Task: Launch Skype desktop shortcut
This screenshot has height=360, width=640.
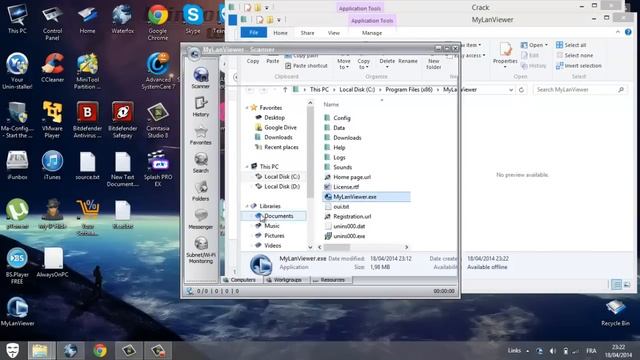Action: click(193, 19)
